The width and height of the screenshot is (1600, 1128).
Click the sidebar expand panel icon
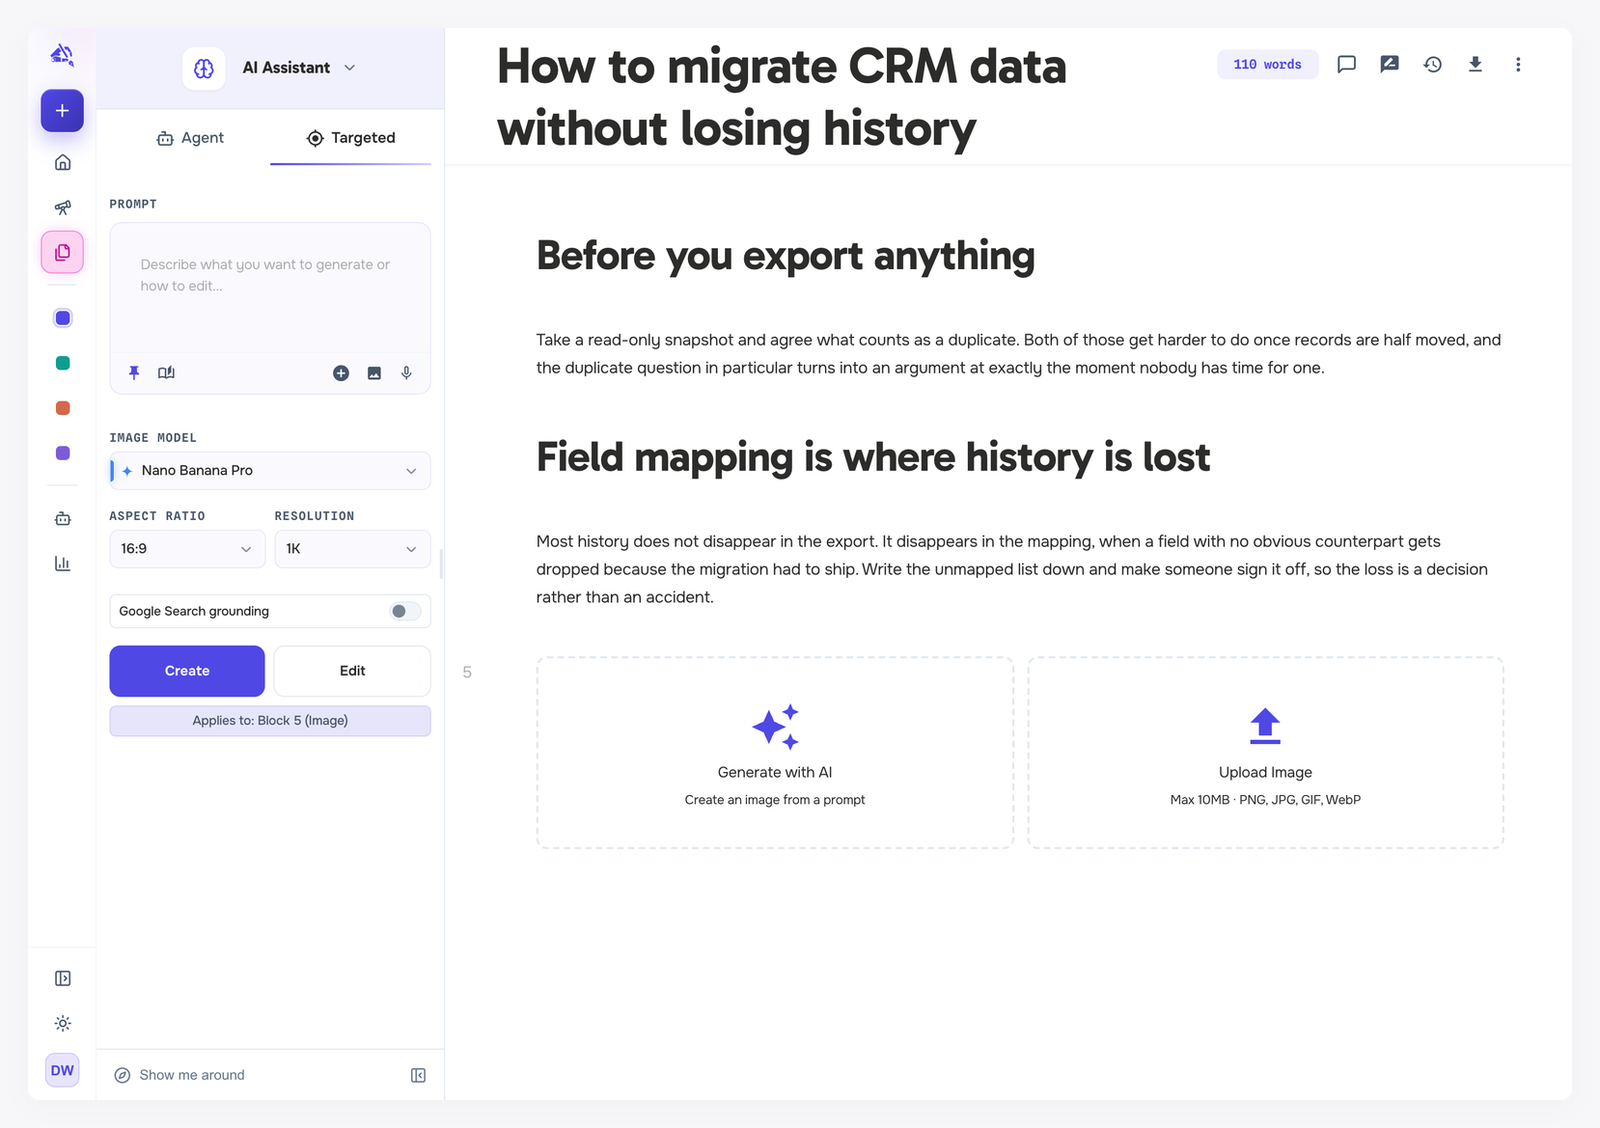pyautogui.click(x=62, y=978)
